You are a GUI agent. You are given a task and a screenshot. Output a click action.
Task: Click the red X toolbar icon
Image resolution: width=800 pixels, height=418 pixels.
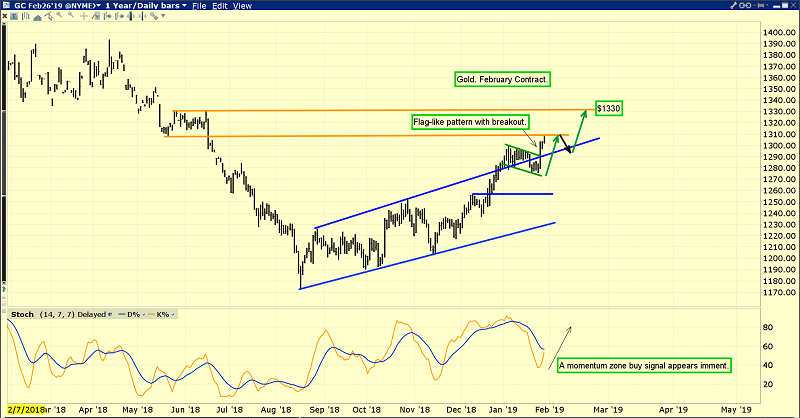[x=5, y=16]
